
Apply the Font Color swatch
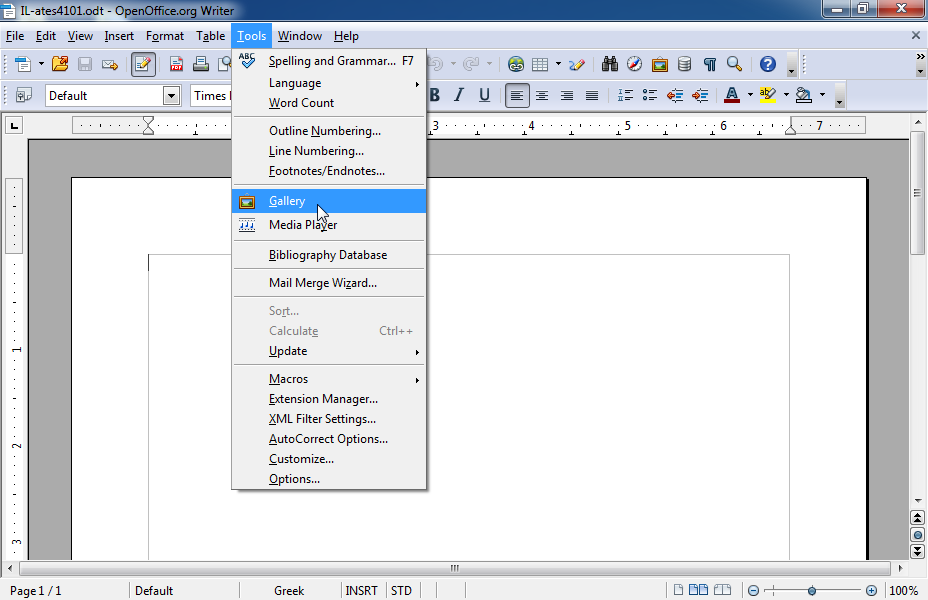732,95
